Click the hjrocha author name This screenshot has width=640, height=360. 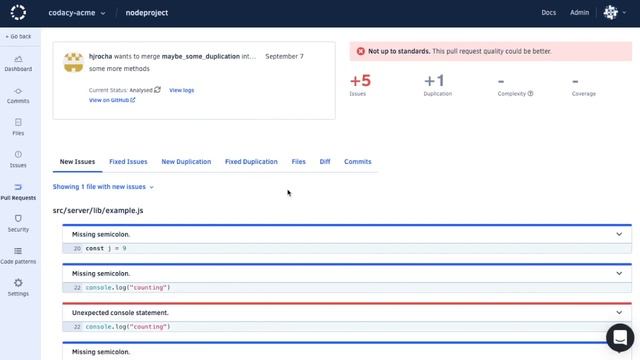(x=100, y=56)
